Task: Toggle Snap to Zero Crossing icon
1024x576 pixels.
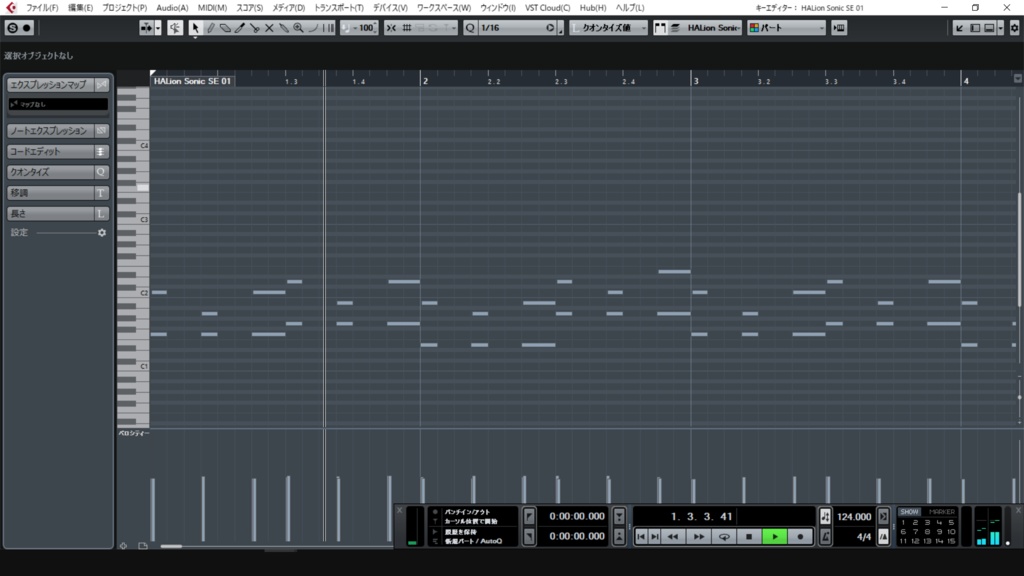Action: [391, 28]
